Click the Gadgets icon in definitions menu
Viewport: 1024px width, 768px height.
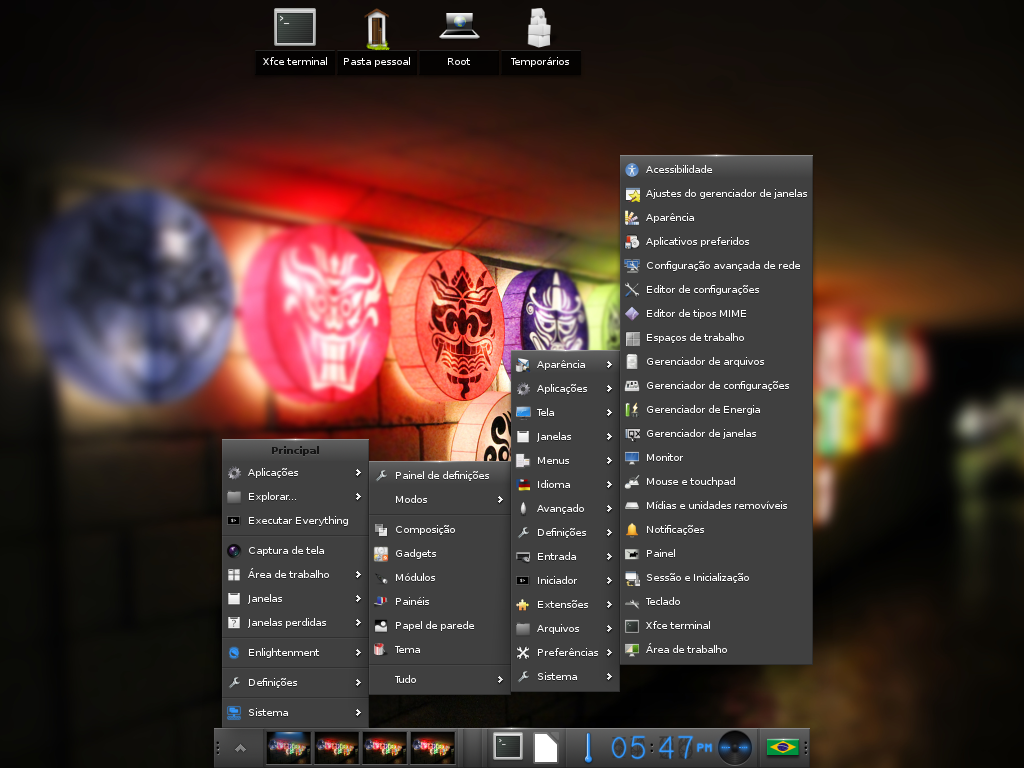click(x=381, y=554)
